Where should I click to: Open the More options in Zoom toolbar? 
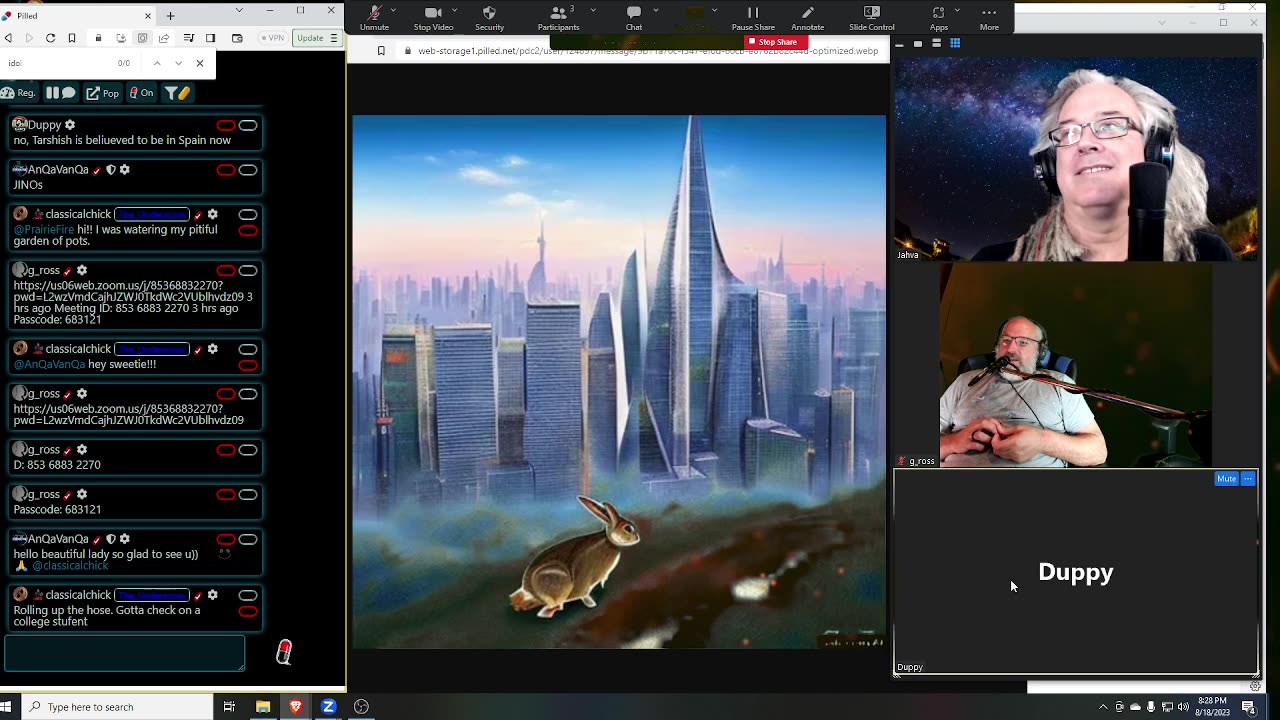pyautogui.click(x=989, y=17)
